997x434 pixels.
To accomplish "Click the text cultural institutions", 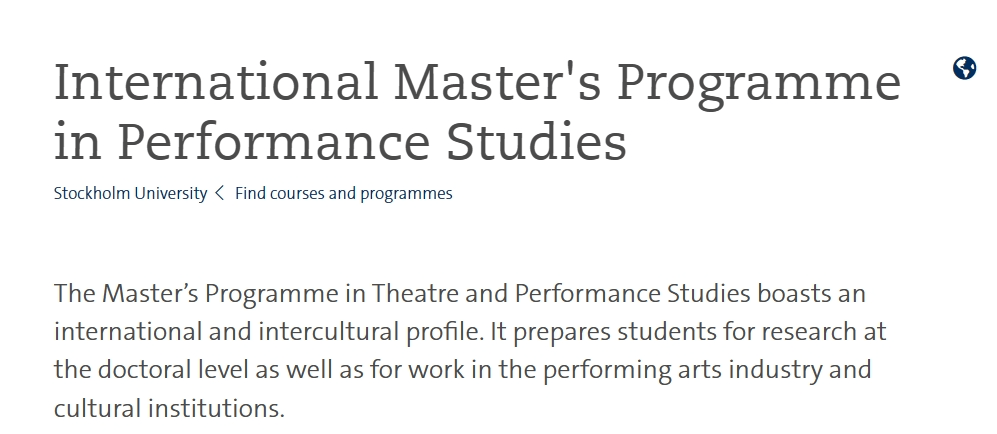I will point(169,408).
